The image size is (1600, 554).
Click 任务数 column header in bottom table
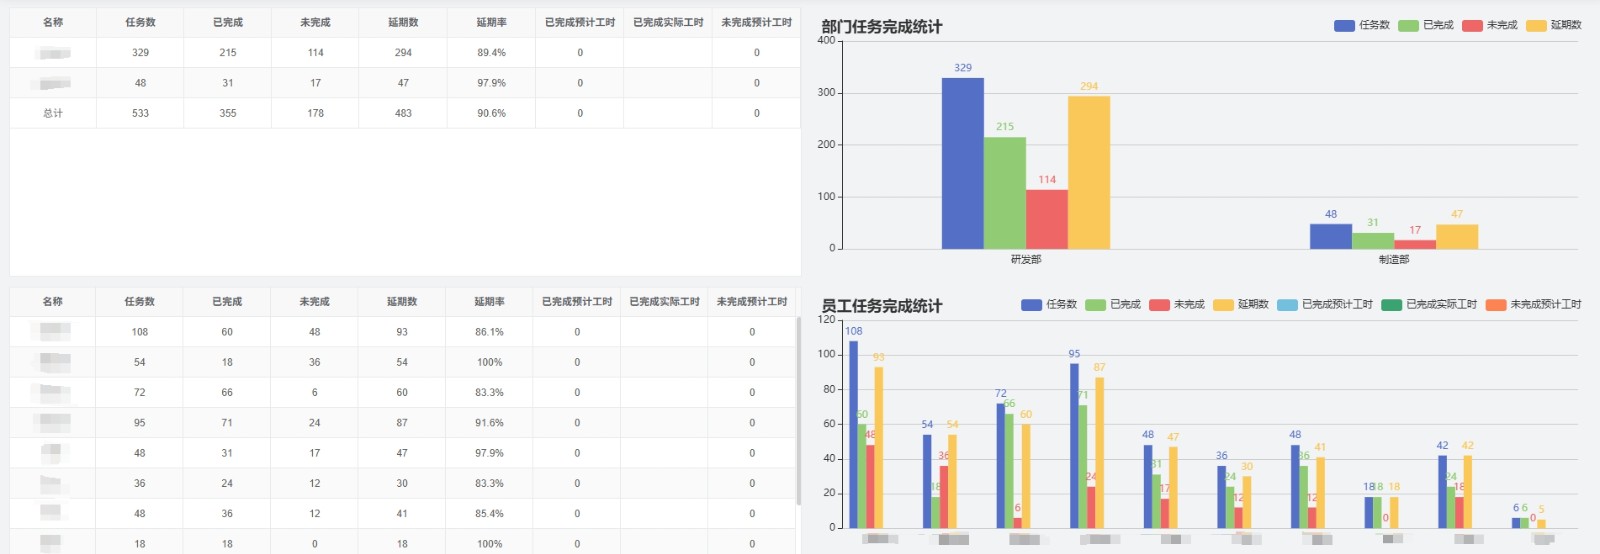pos(139,301)
